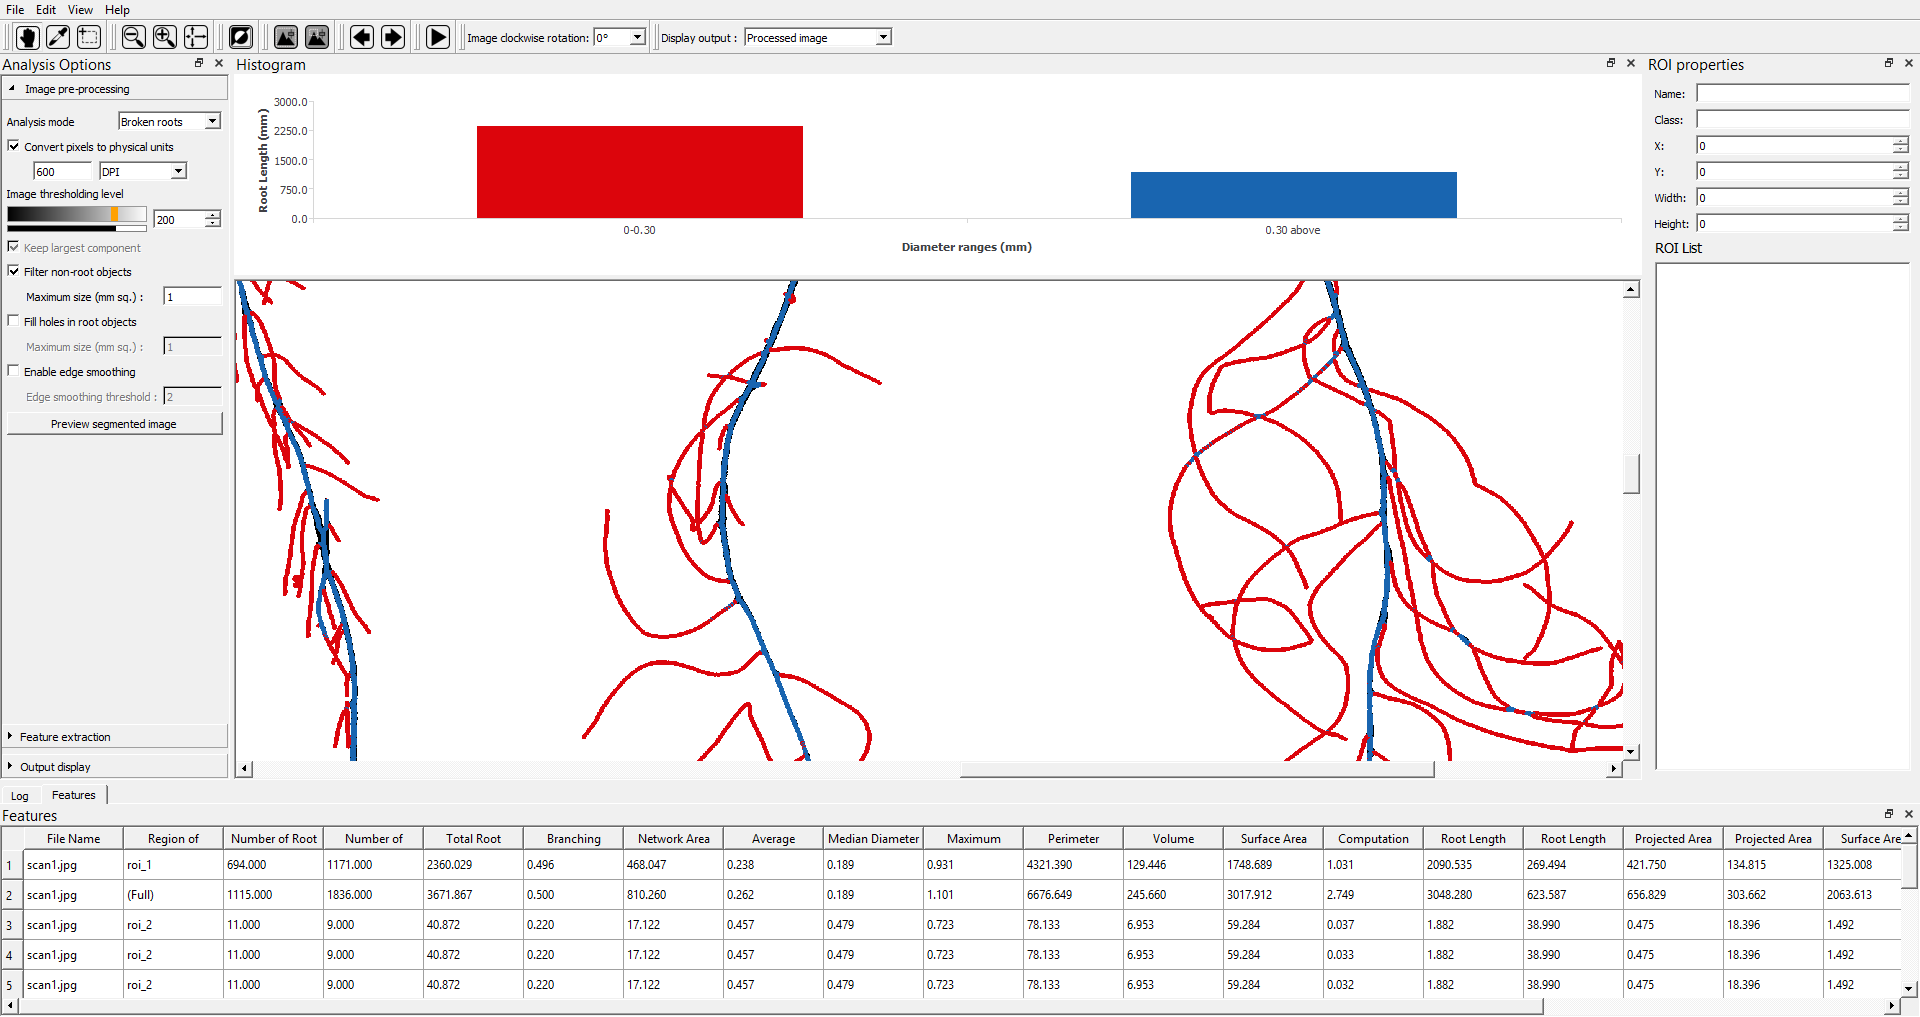This screenshot has width=1920, height=1017.
Task: Enable Fill holes in root objects
Action: coord(14,321)
